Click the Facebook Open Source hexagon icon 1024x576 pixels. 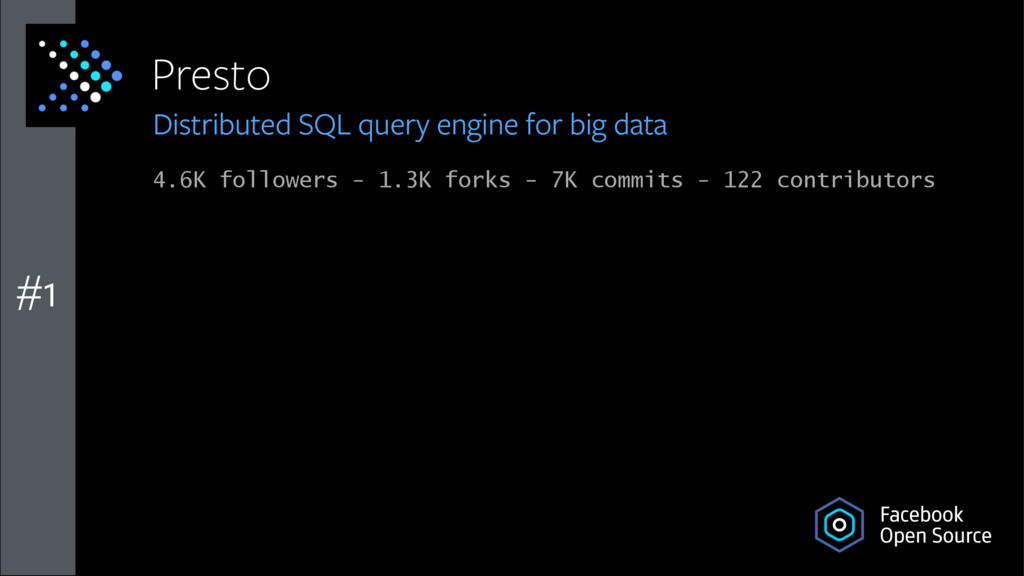coord(839,524)
